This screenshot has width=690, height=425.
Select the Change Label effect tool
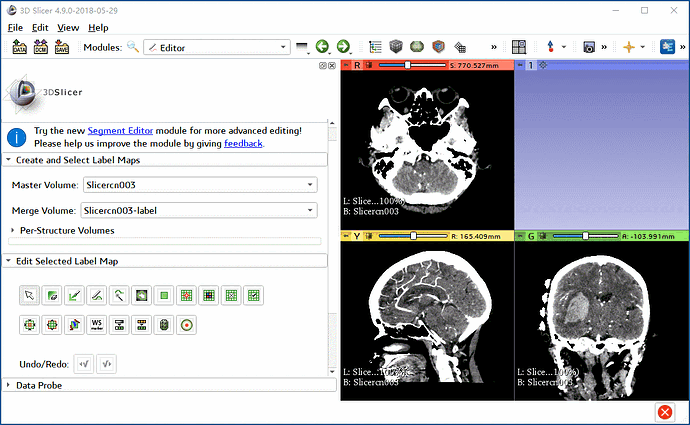141,325
